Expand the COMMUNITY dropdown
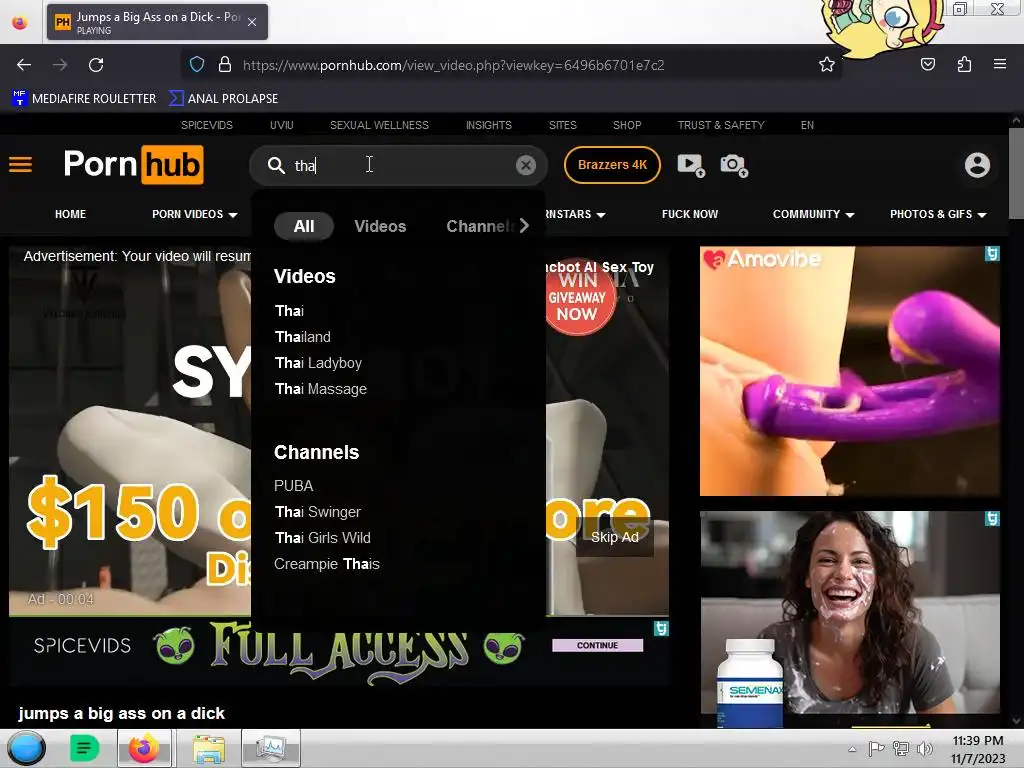Image resolution: width=1024 pixels, height=768 pixels. click(x=813, y=214)
